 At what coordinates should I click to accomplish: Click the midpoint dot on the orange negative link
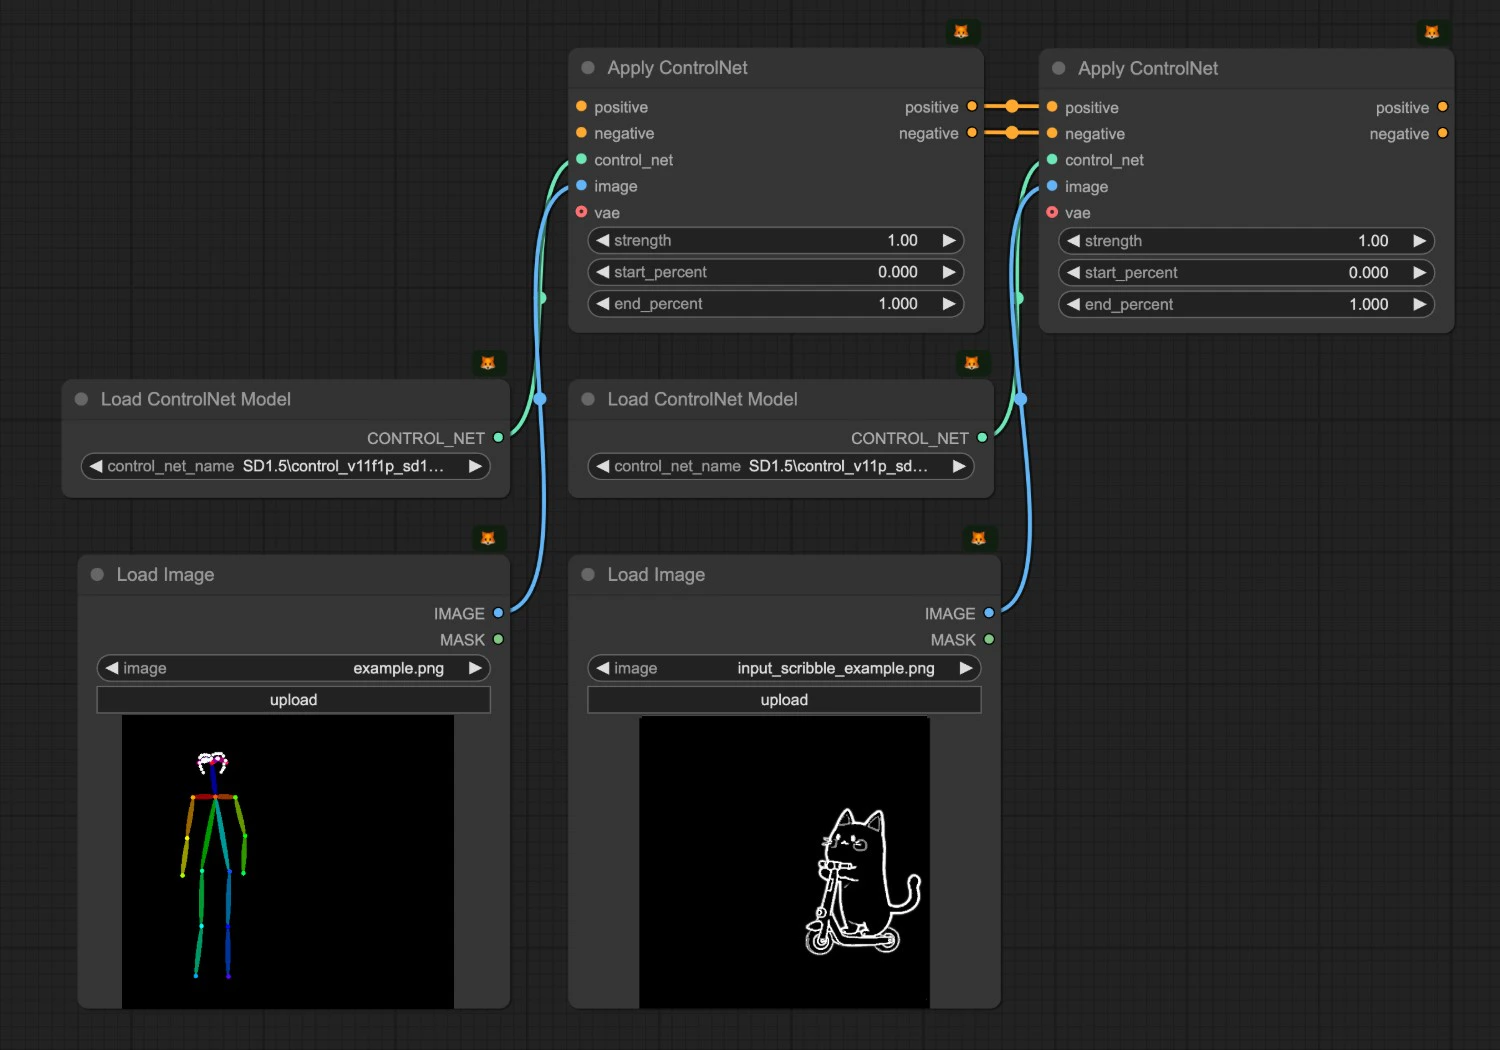(1012, 132)
